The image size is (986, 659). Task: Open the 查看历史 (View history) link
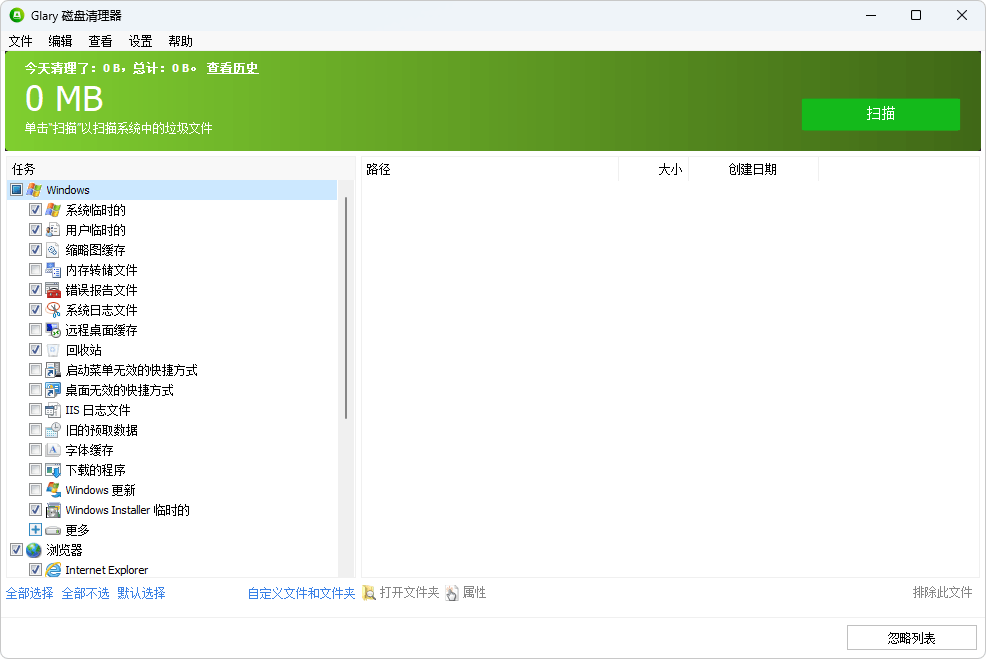click(232, 68)
